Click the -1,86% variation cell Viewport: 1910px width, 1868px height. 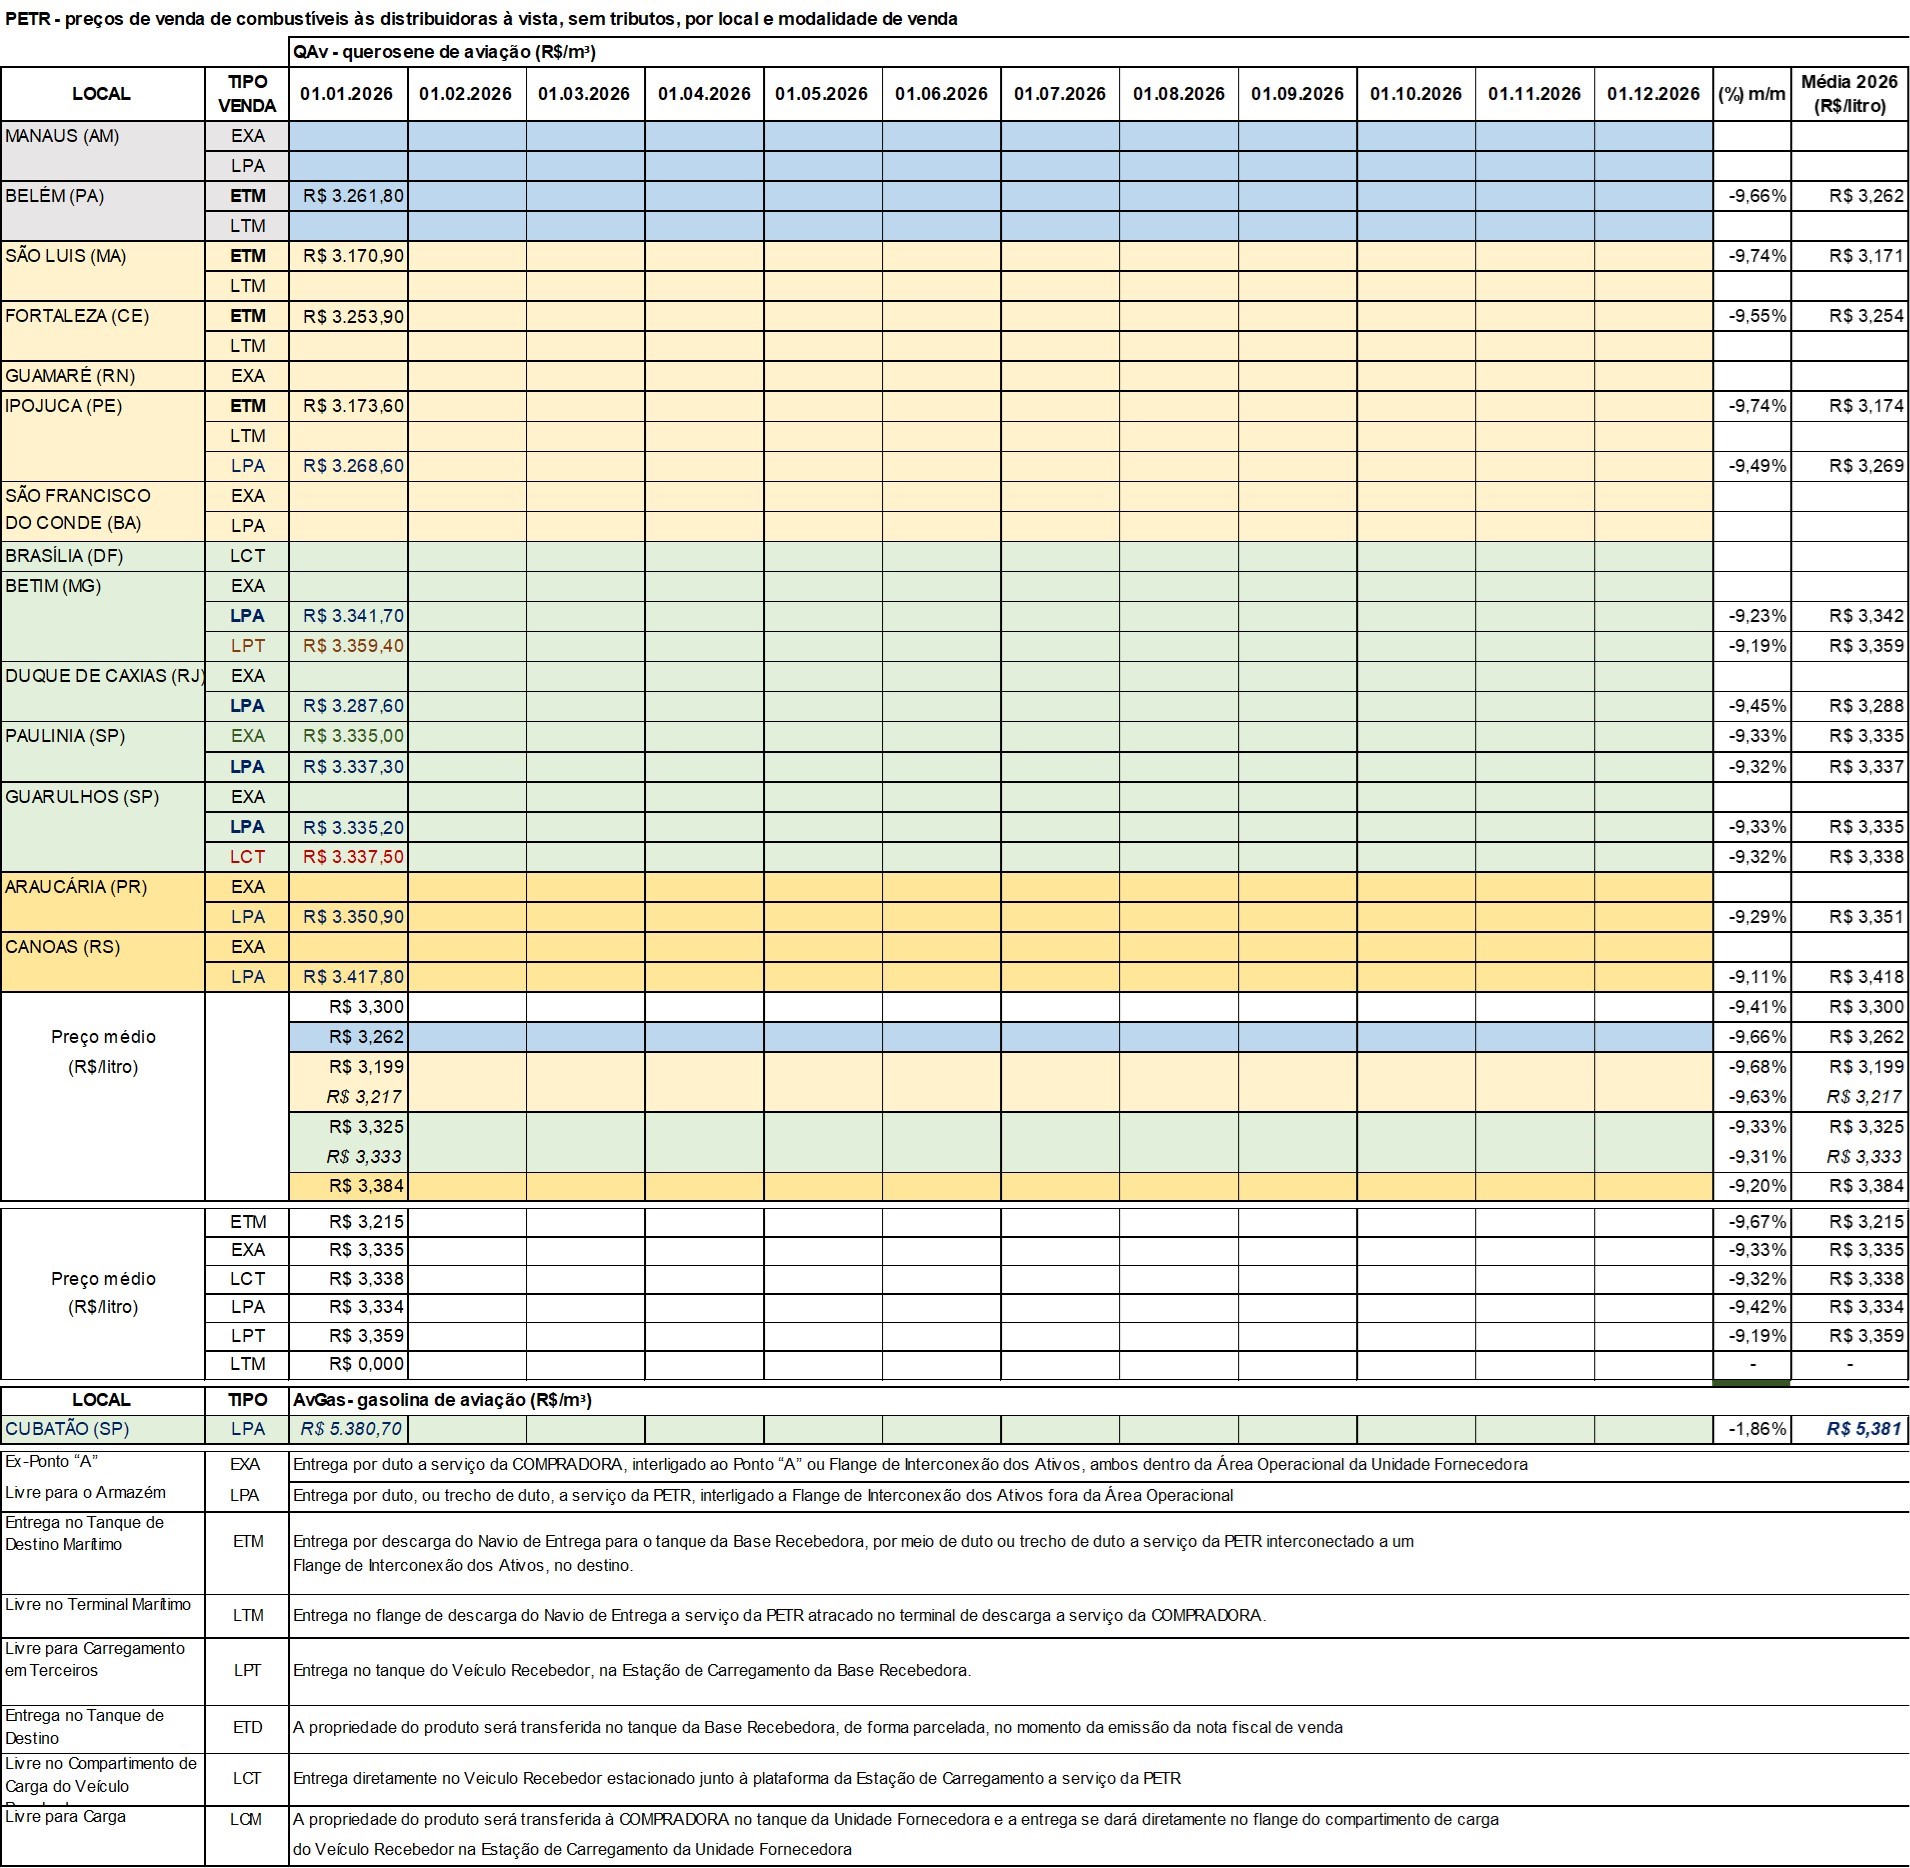tap(1751, 1429)
